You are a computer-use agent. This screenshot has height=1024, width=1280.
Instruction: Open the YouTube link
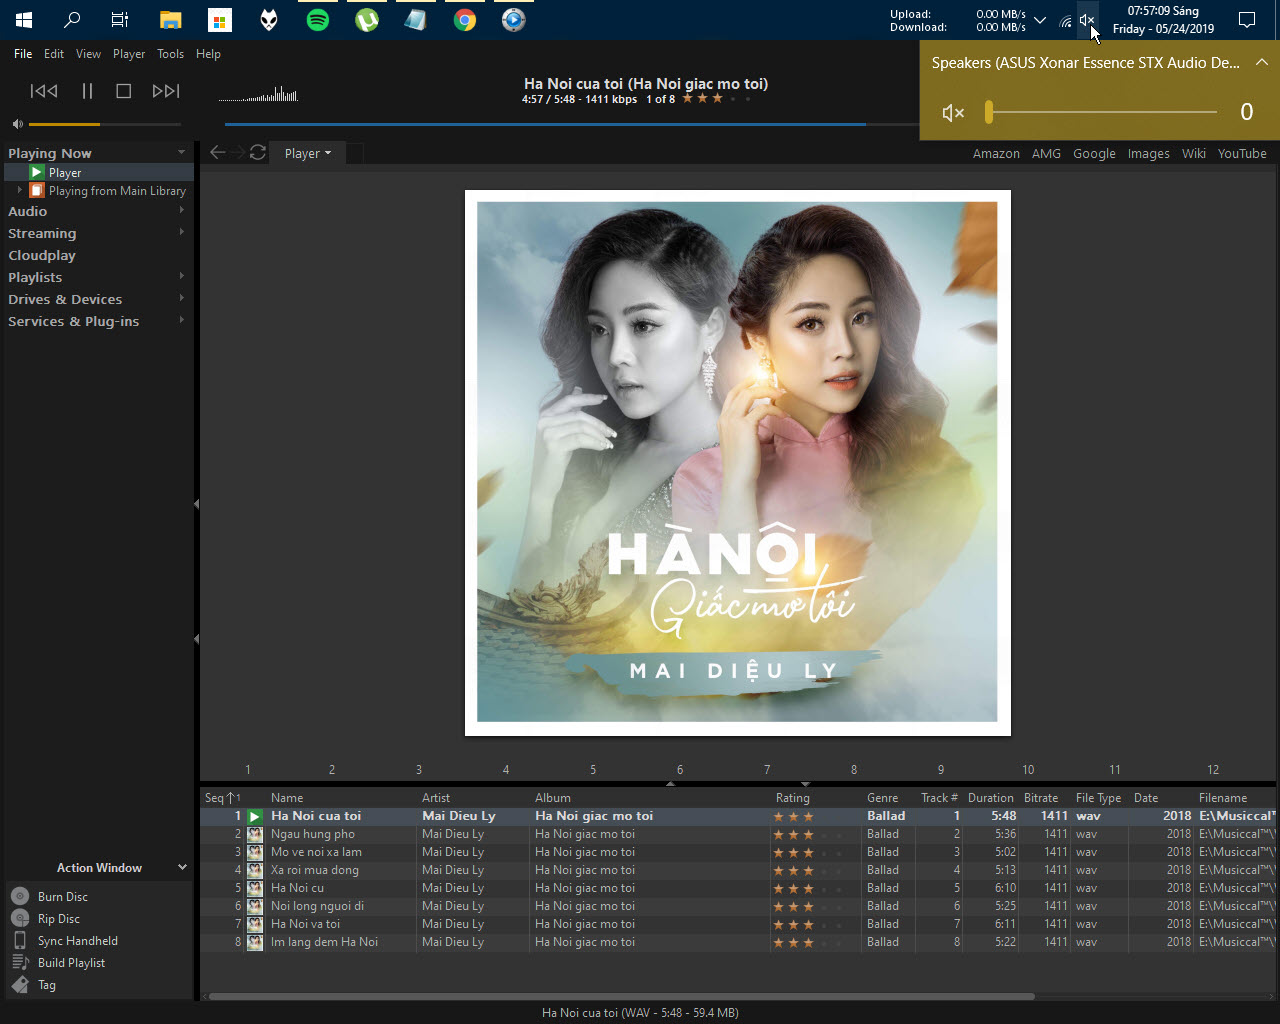(1242, 153)
